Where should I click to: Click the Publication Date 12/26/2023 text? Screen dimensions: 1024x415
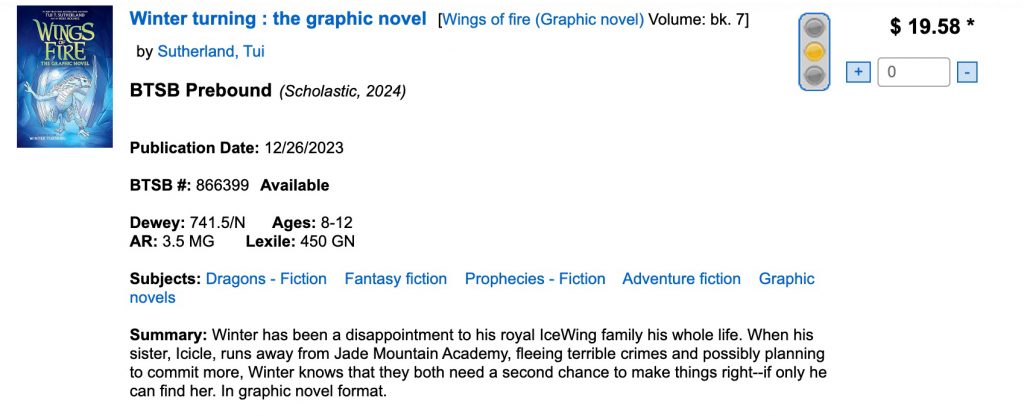pos(303,148)
